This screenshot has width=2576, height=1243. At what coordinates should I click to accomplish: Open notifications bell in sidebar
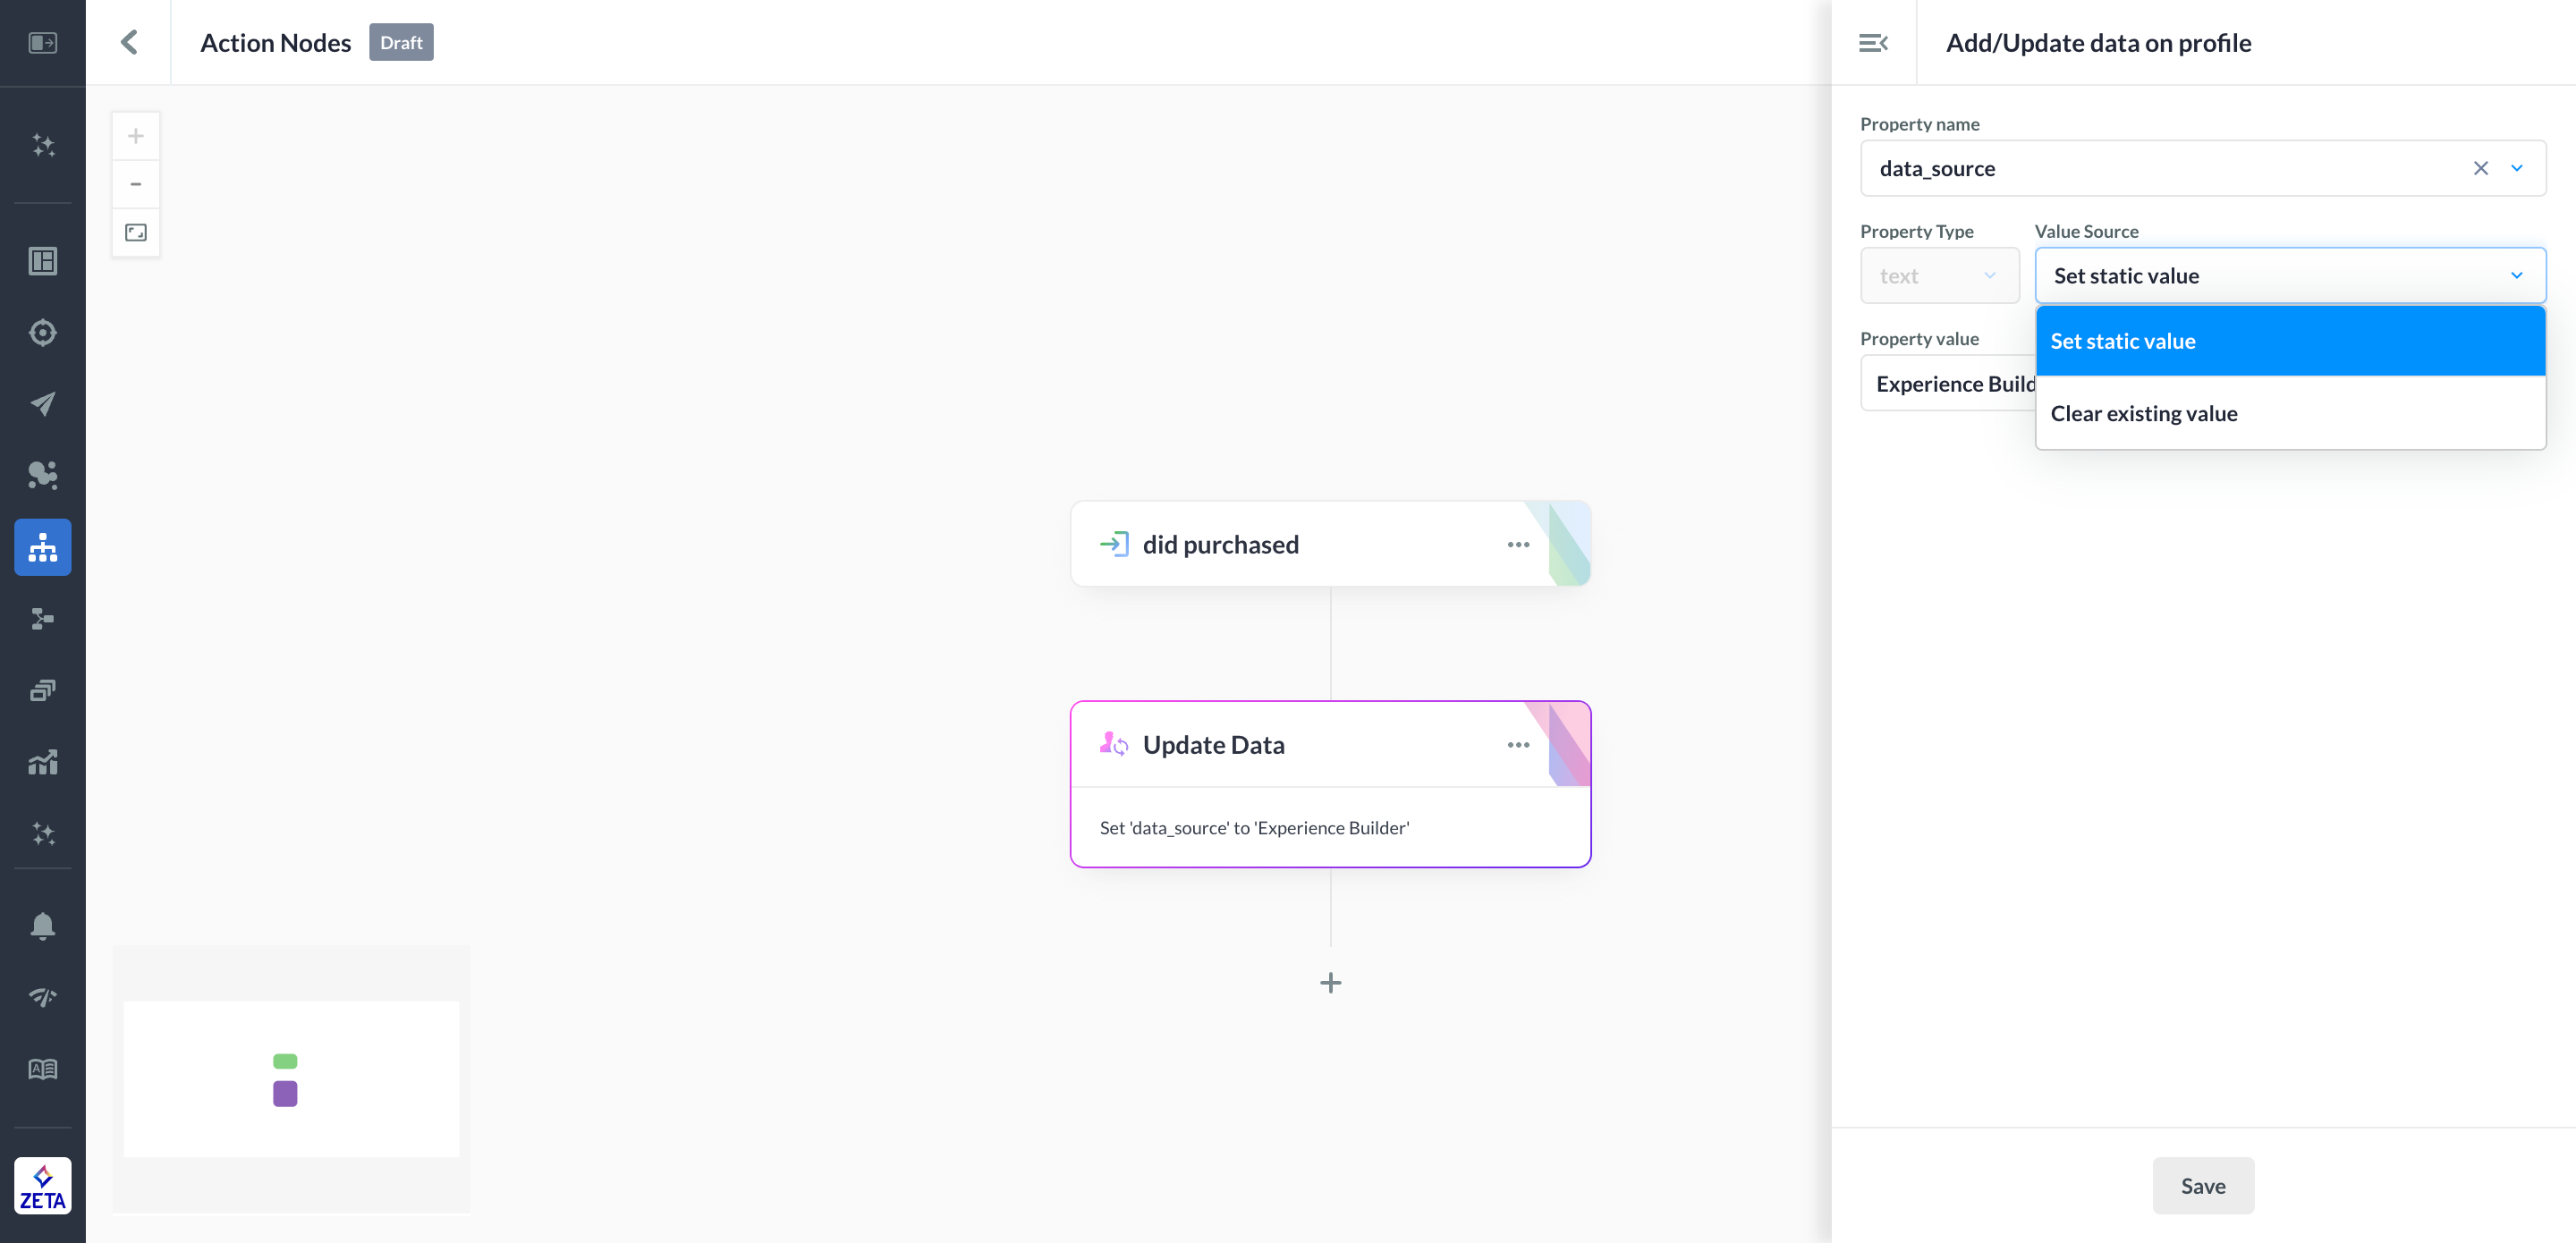[43, 926]
